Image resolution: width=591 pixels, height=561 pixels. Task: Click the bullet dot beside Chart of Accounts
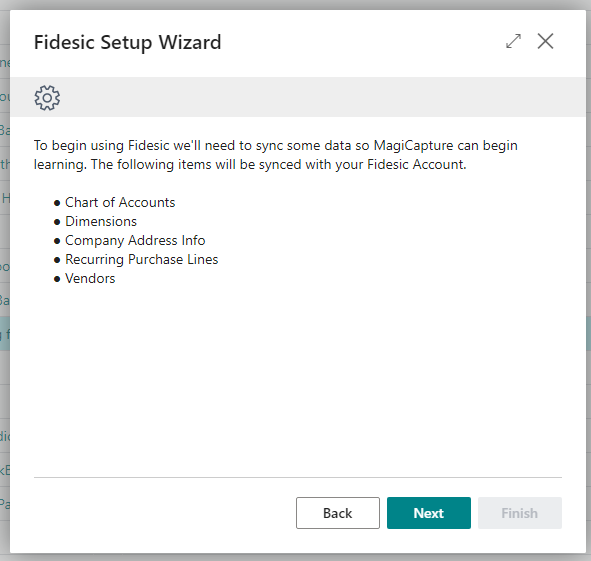[57, 203]
